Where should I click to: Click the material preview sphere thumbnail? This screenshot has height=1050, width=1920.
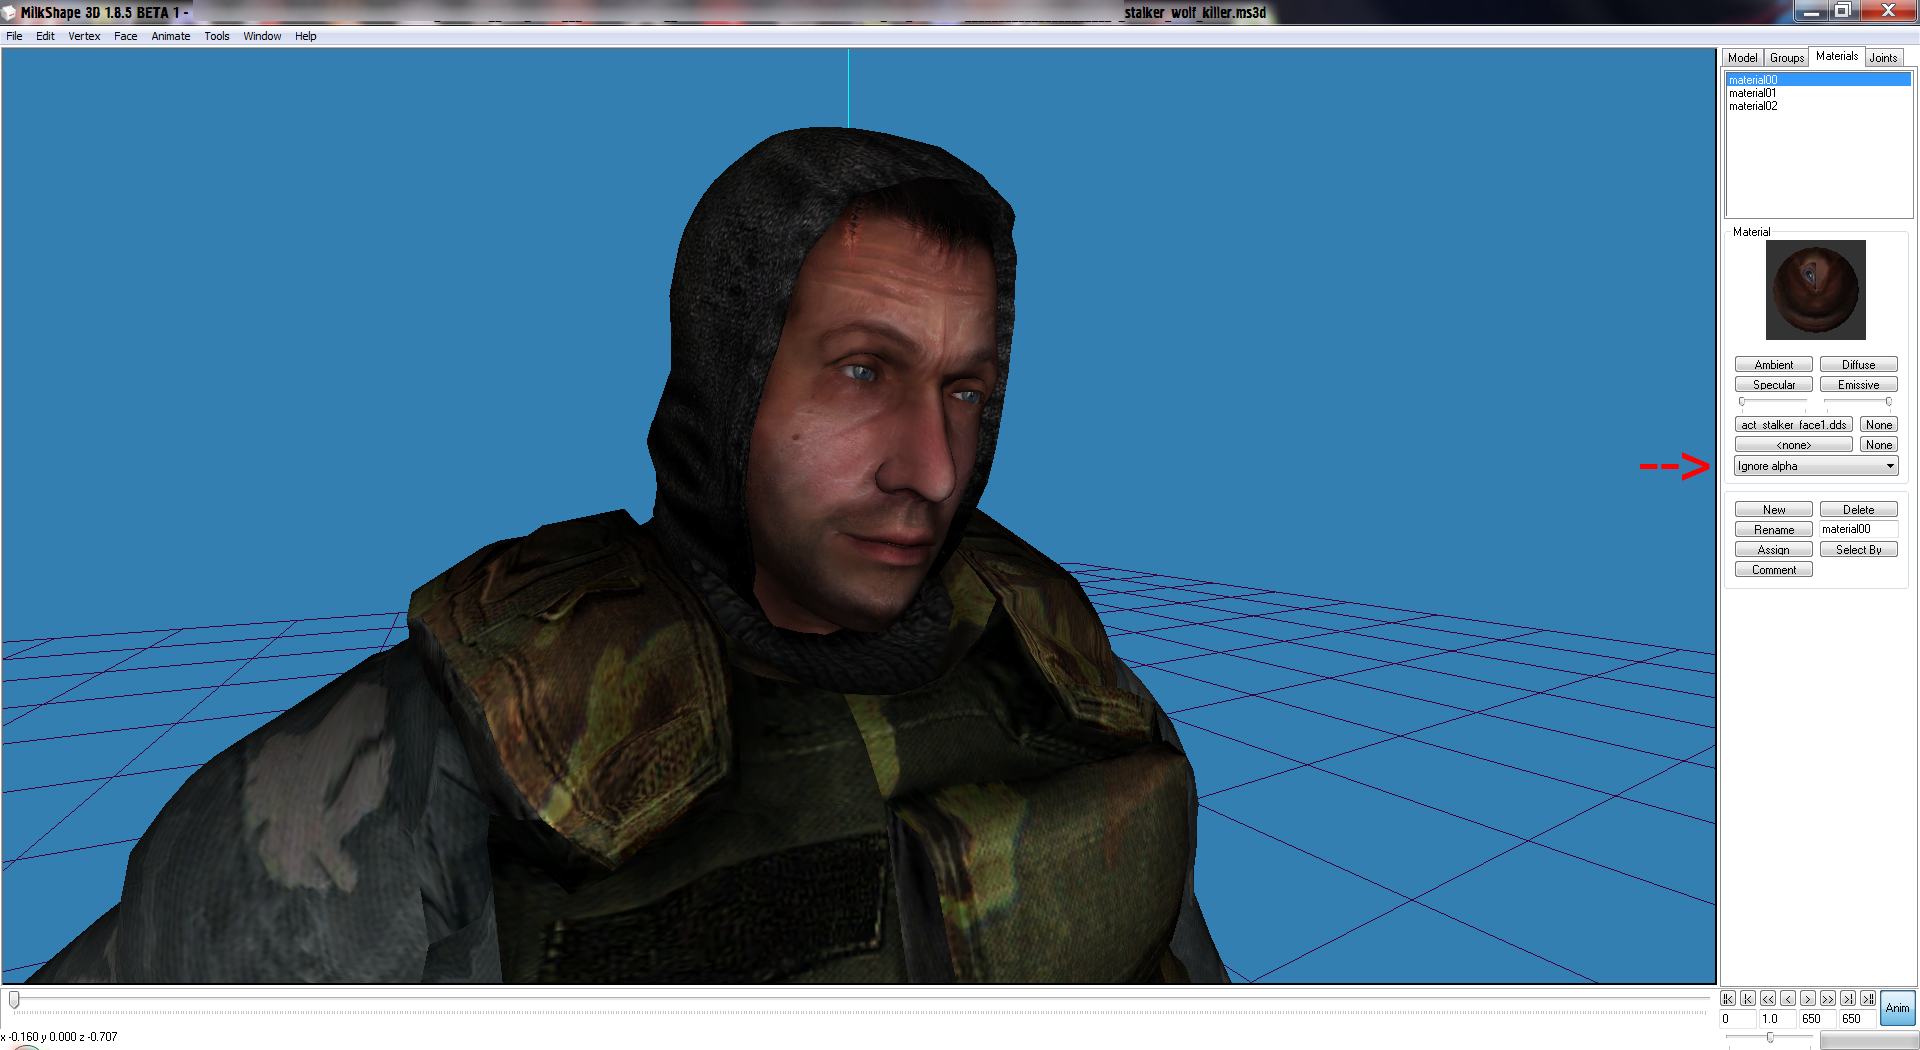[x=1816, y=290]
